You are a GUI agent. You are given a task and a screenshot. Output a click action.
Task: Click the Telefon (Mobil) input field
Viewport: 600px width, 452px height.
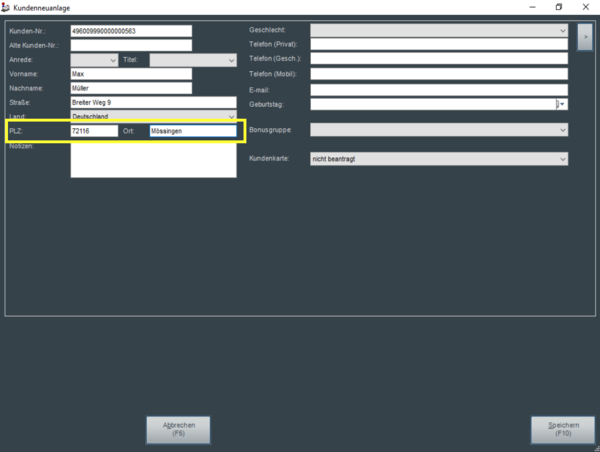pyautogui.click(x=438, y=74)
